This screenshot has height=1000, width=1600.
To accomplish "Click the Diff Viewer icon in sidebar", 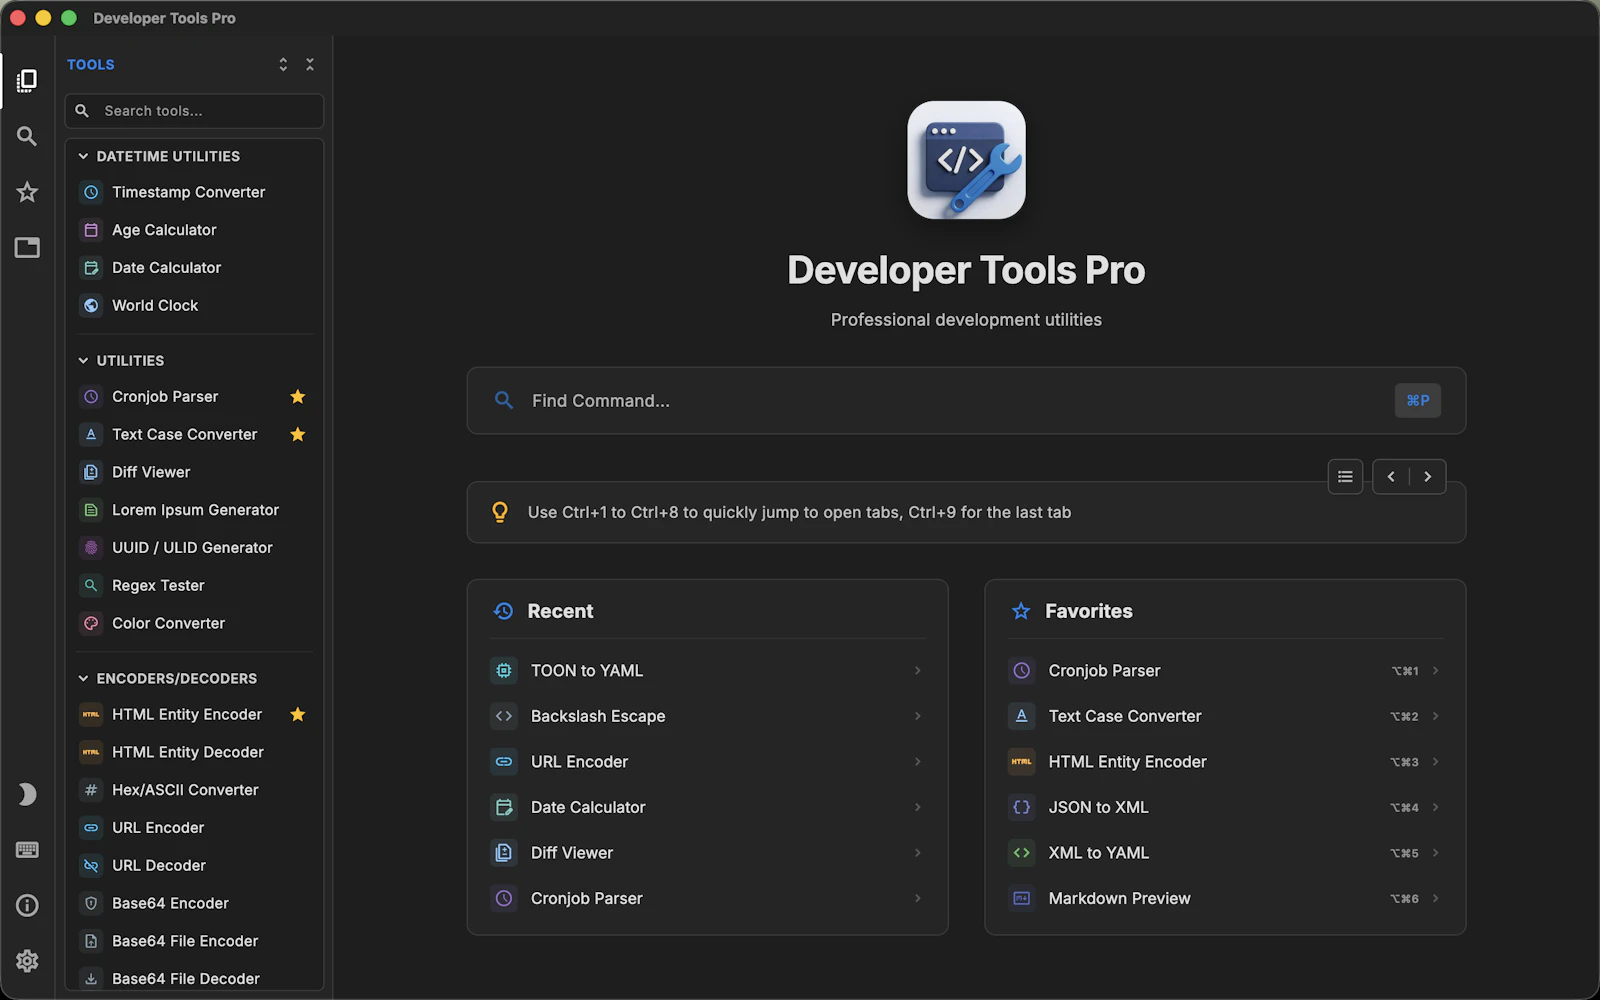I will coord(91,472).
